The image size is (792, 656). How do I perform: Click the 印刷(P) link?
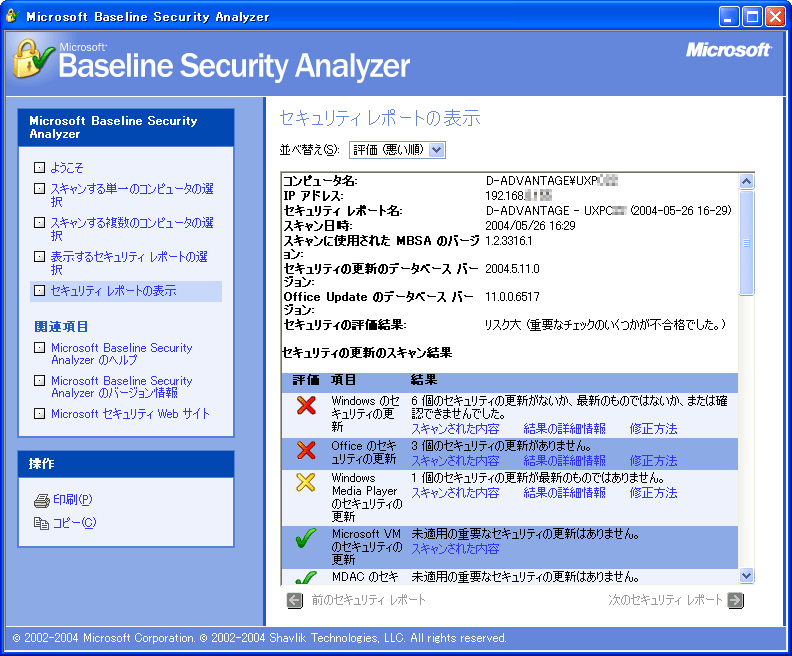[73, 499]
